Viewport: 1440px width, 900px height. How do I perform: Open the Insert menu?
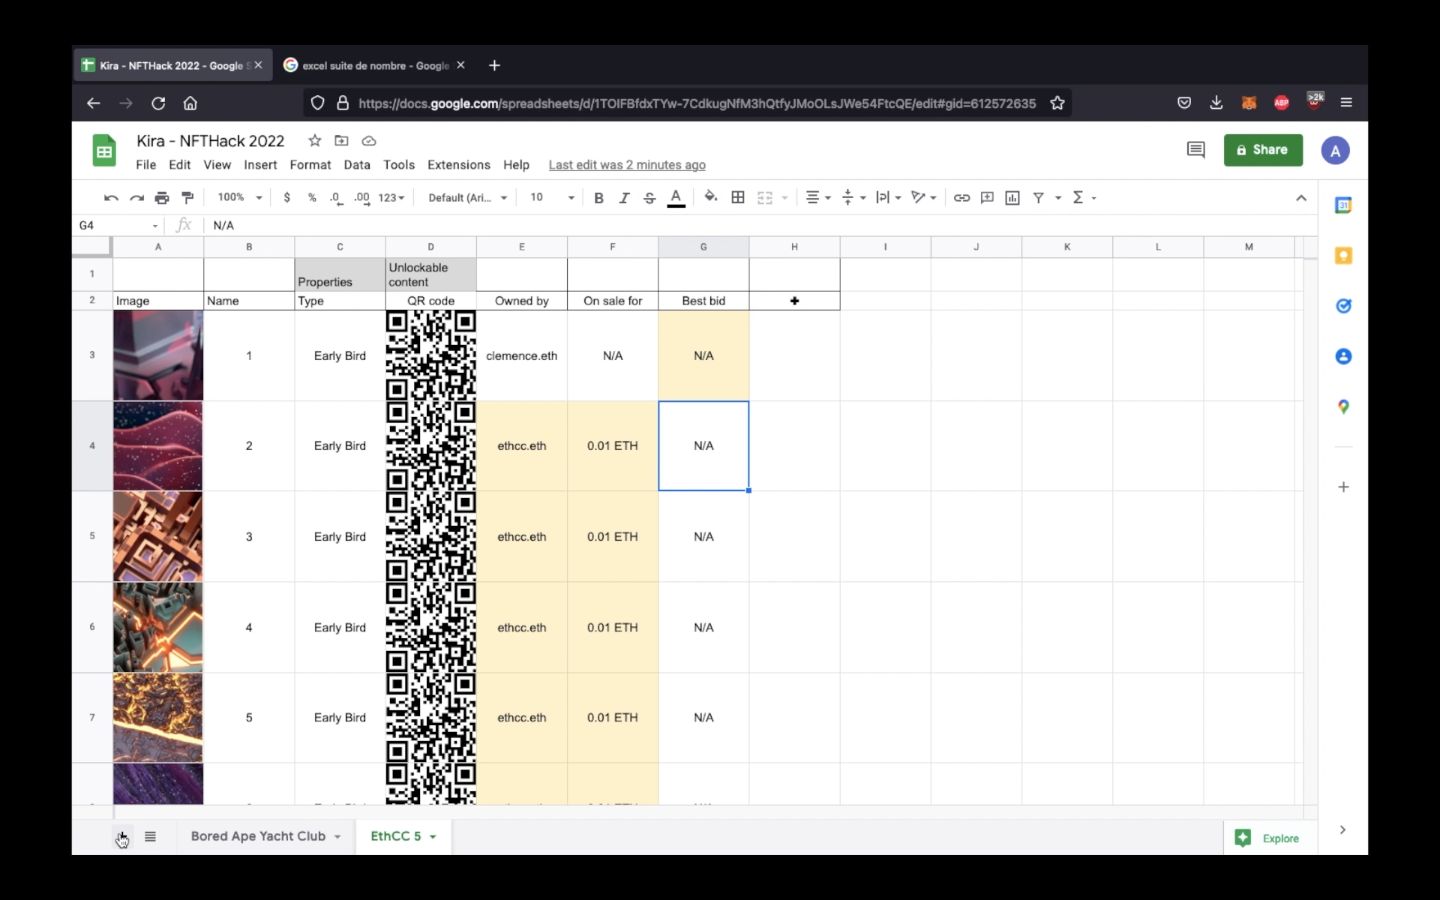click(260, 165)
